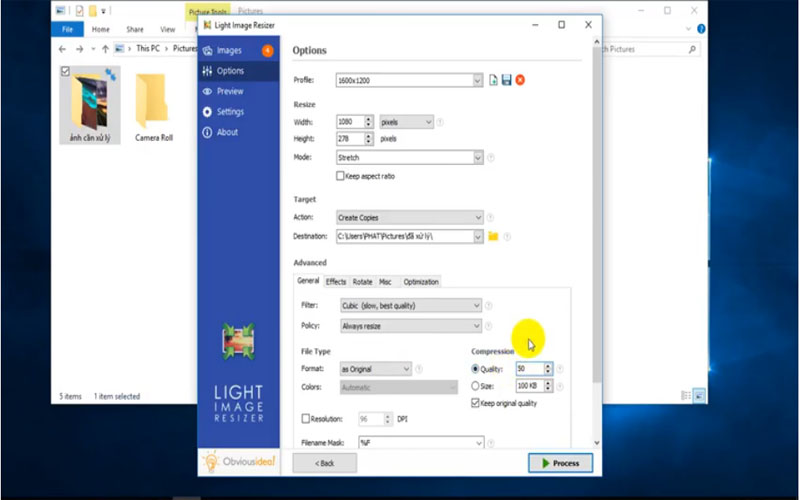The height and width of the screenshot is (500, 800).
Task: Open Explorer Home ribbon tab
Action: click(x=101, y=30)
